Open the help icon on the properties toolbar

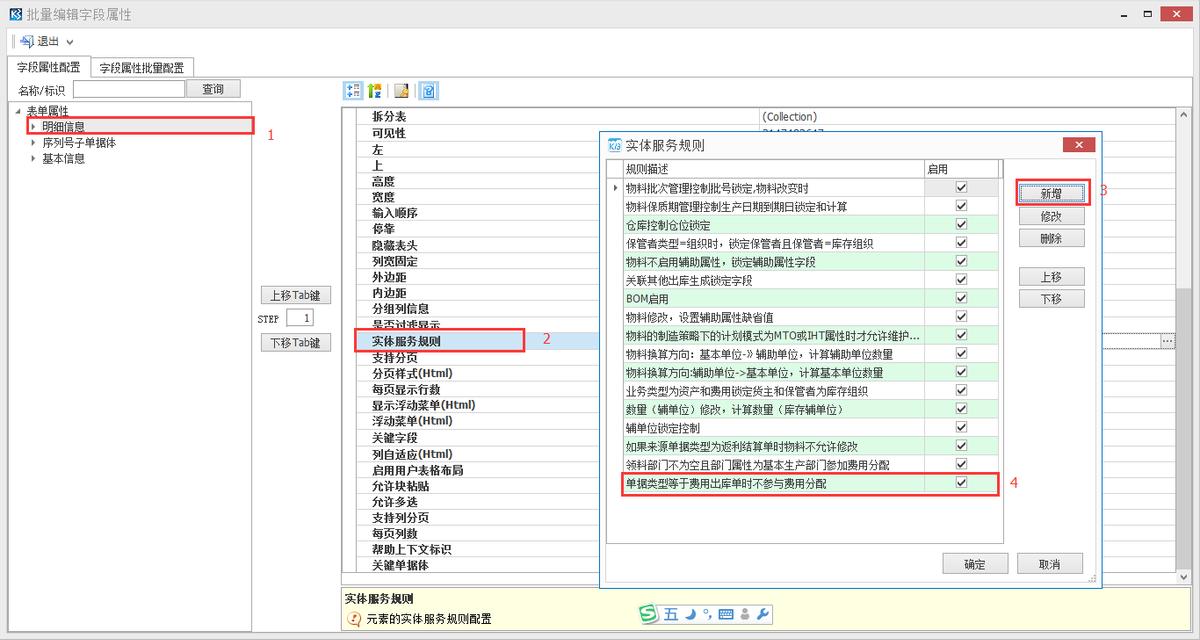430,91
